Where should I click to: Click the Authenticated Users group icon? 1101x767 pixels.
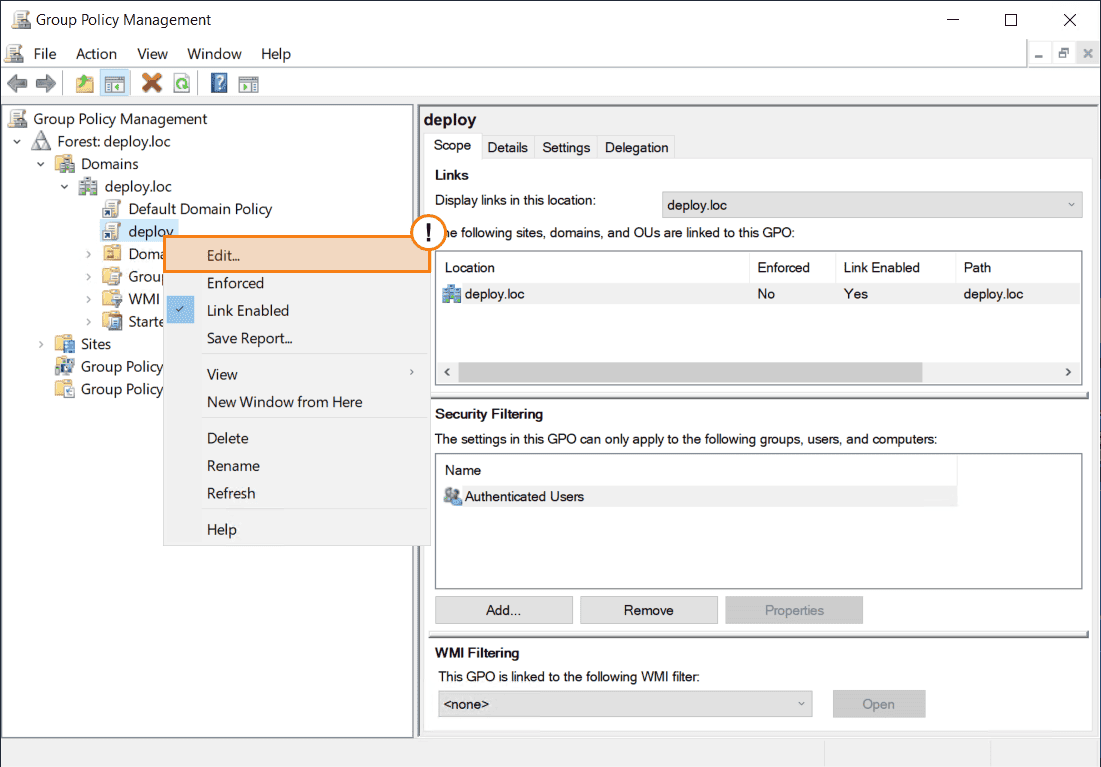(453, 496)
